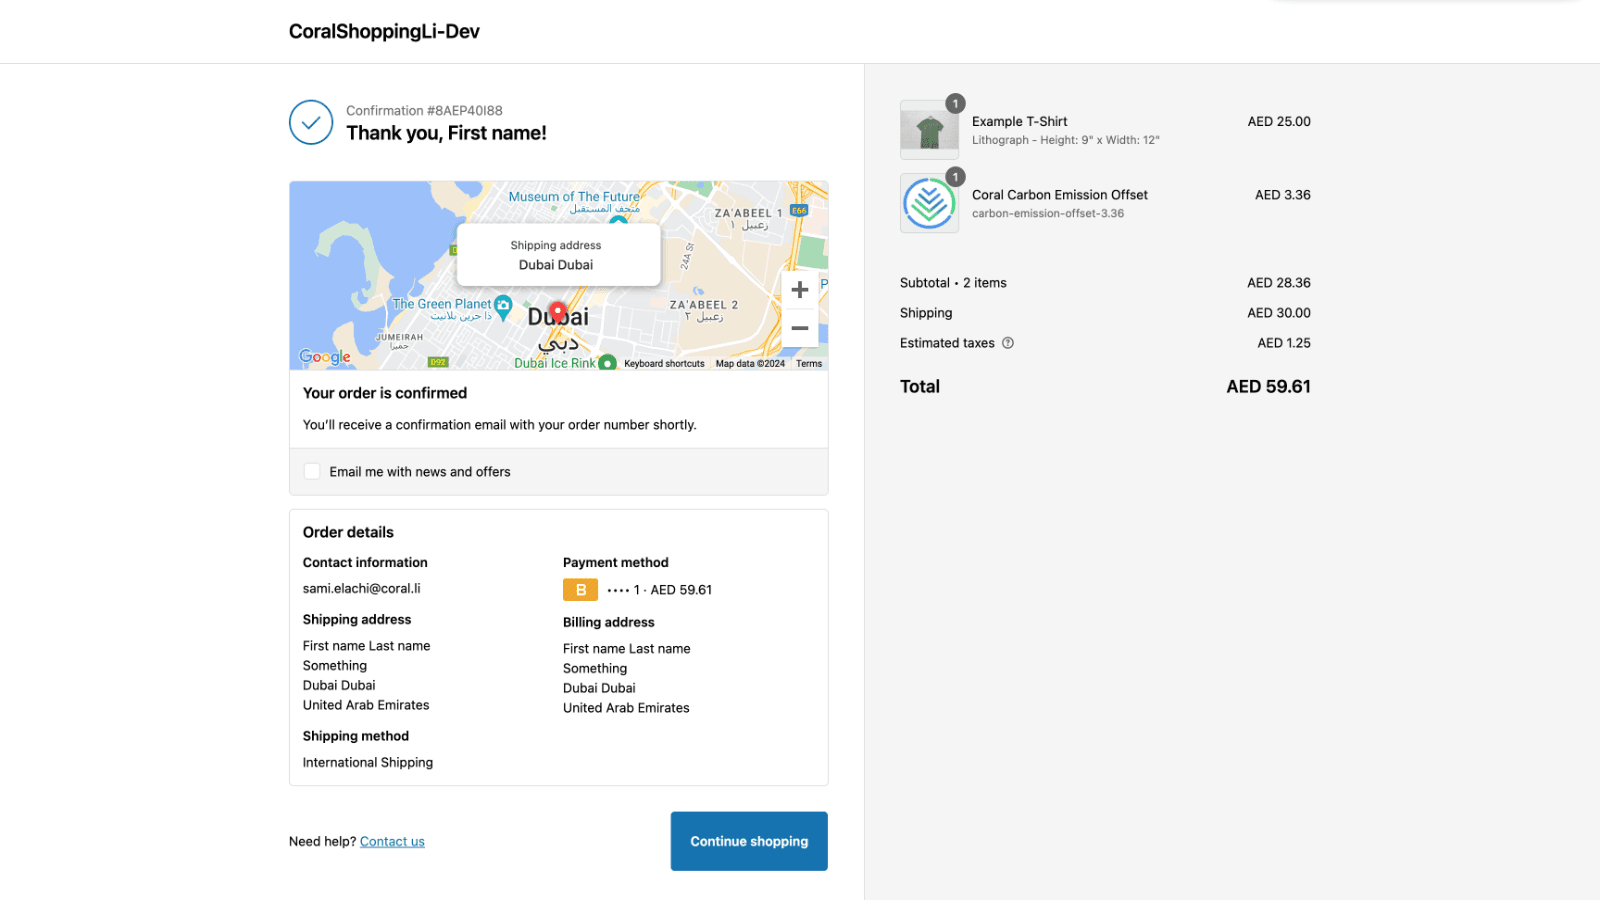Screen dimensions: 1600x900
Task: Click the map zoom in plus button
Action: coord(799,290)
